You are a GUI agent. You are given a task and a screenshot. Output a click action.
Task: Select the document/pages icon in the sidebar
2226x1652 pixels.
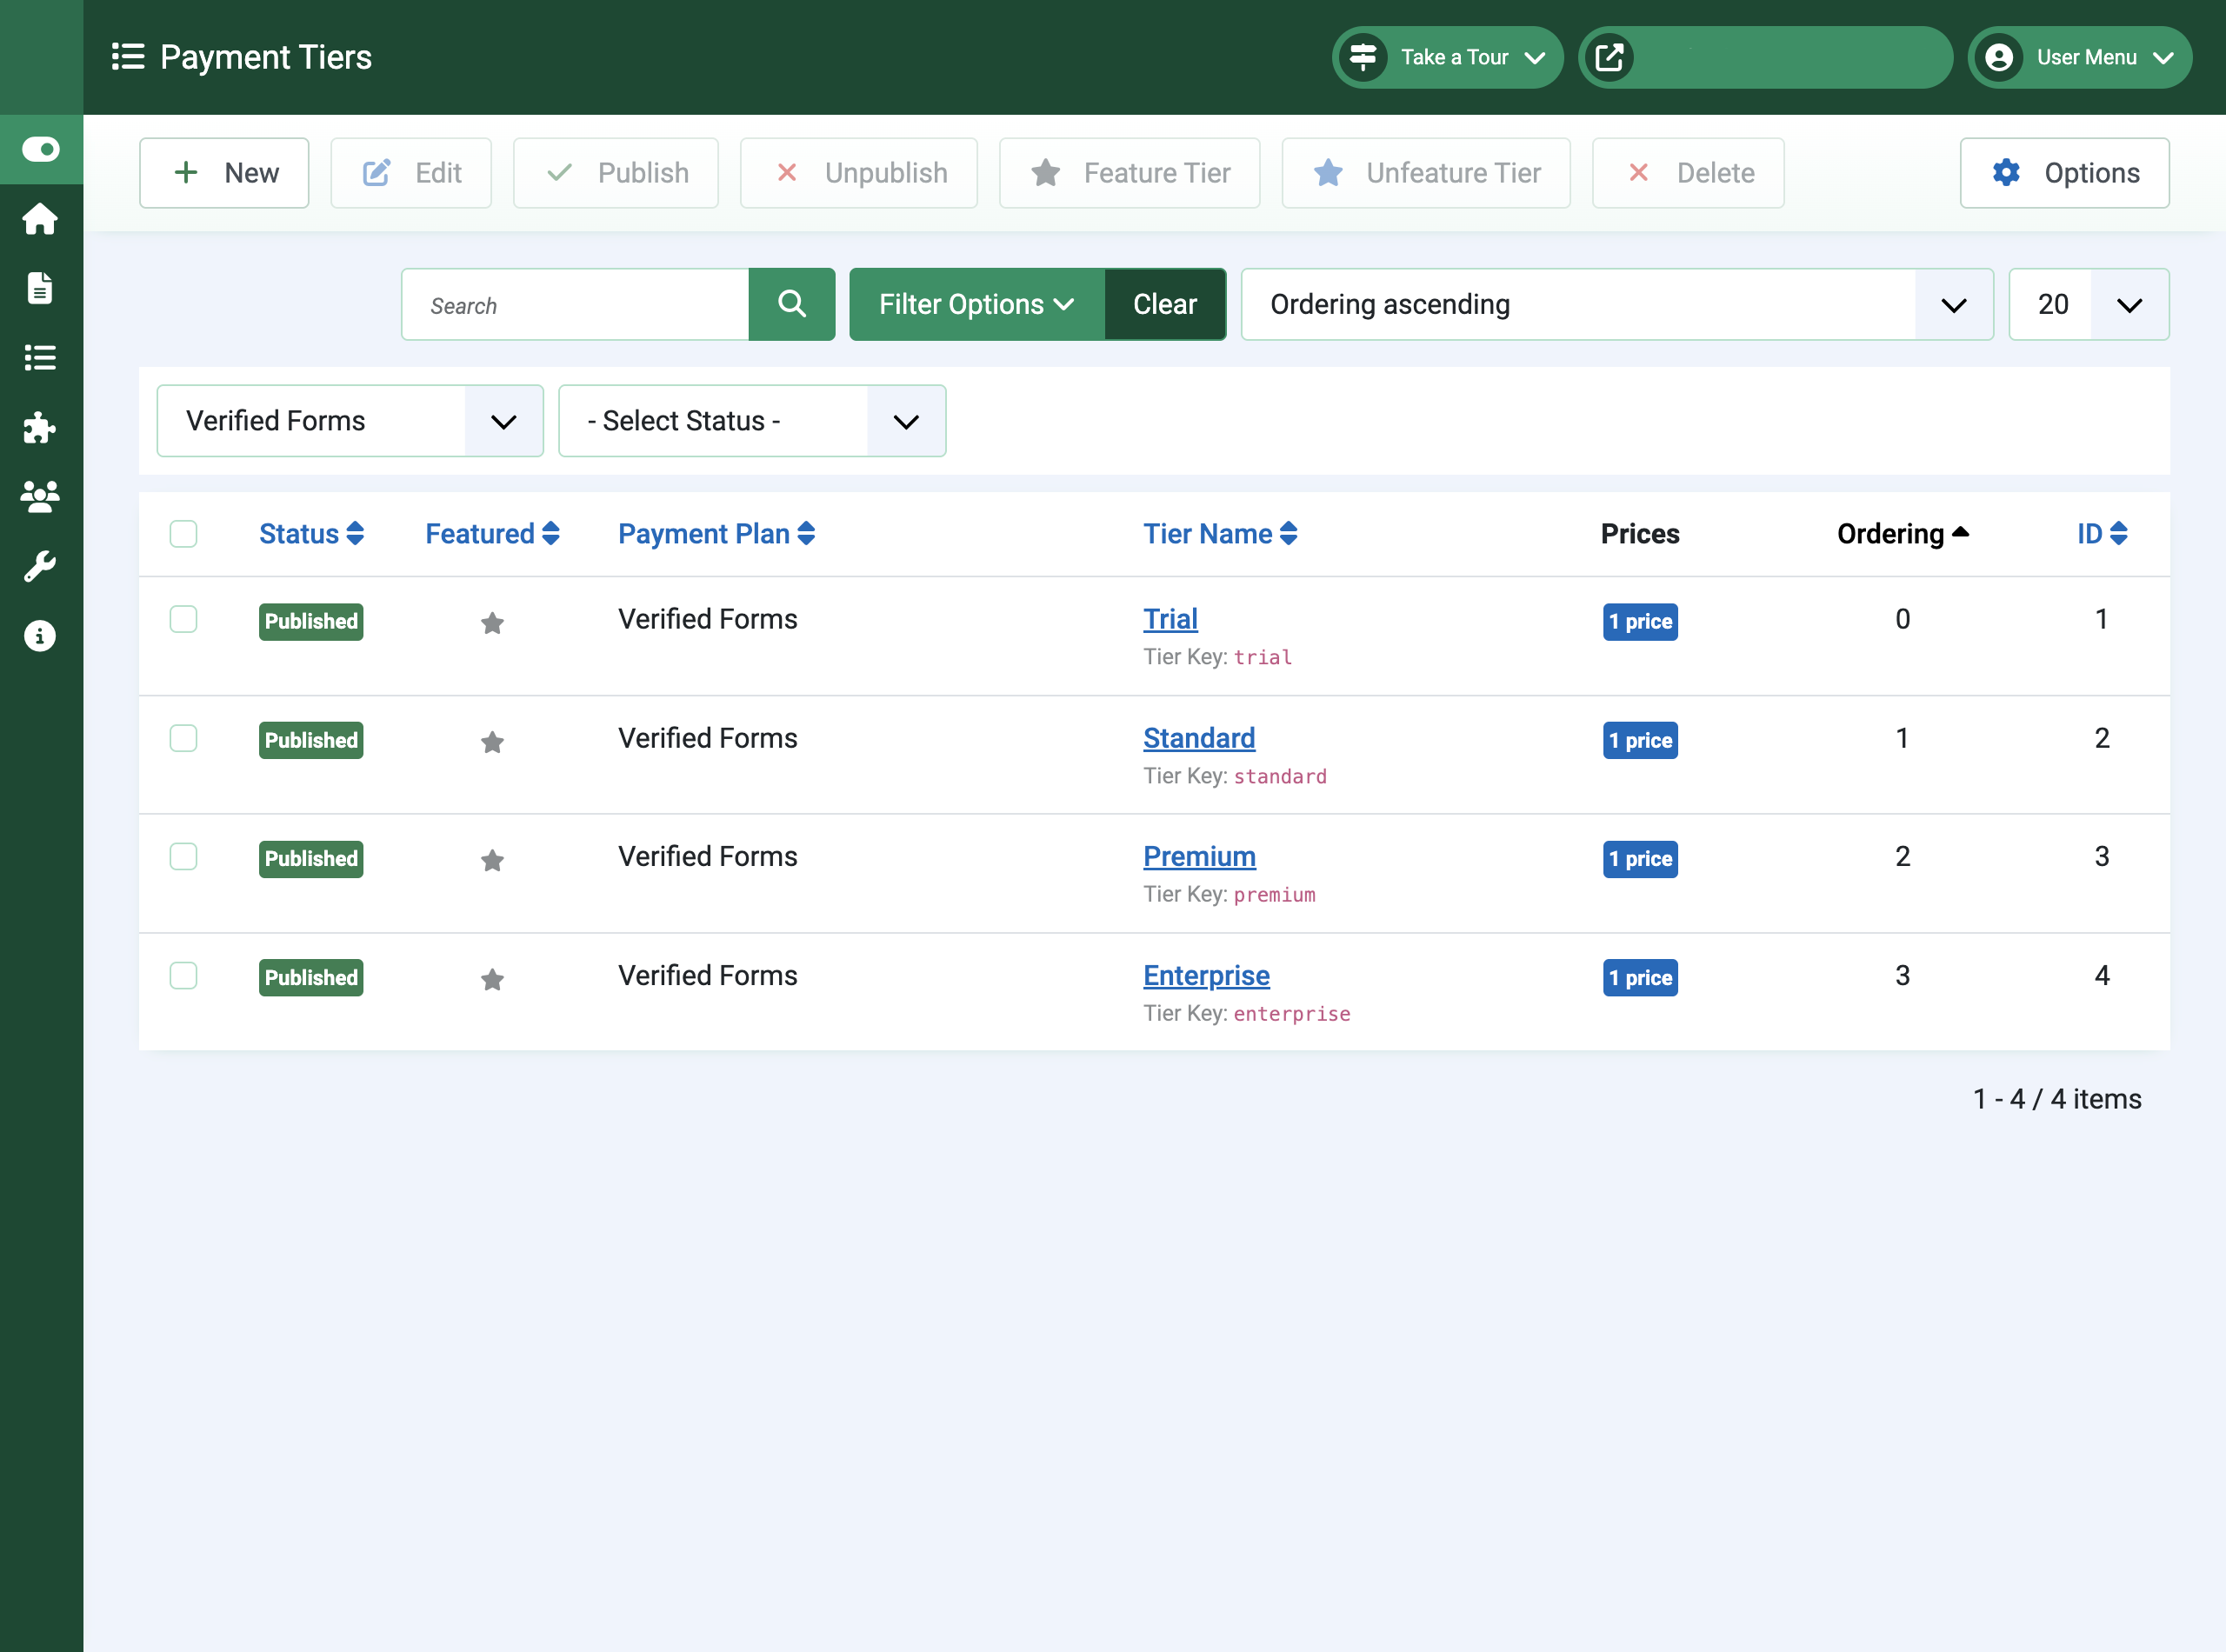point(41,288)
